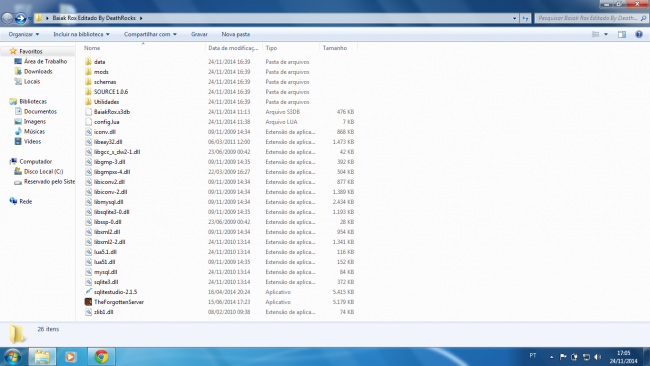Select the sqlite3.dll file

click(x=106, y=282)
